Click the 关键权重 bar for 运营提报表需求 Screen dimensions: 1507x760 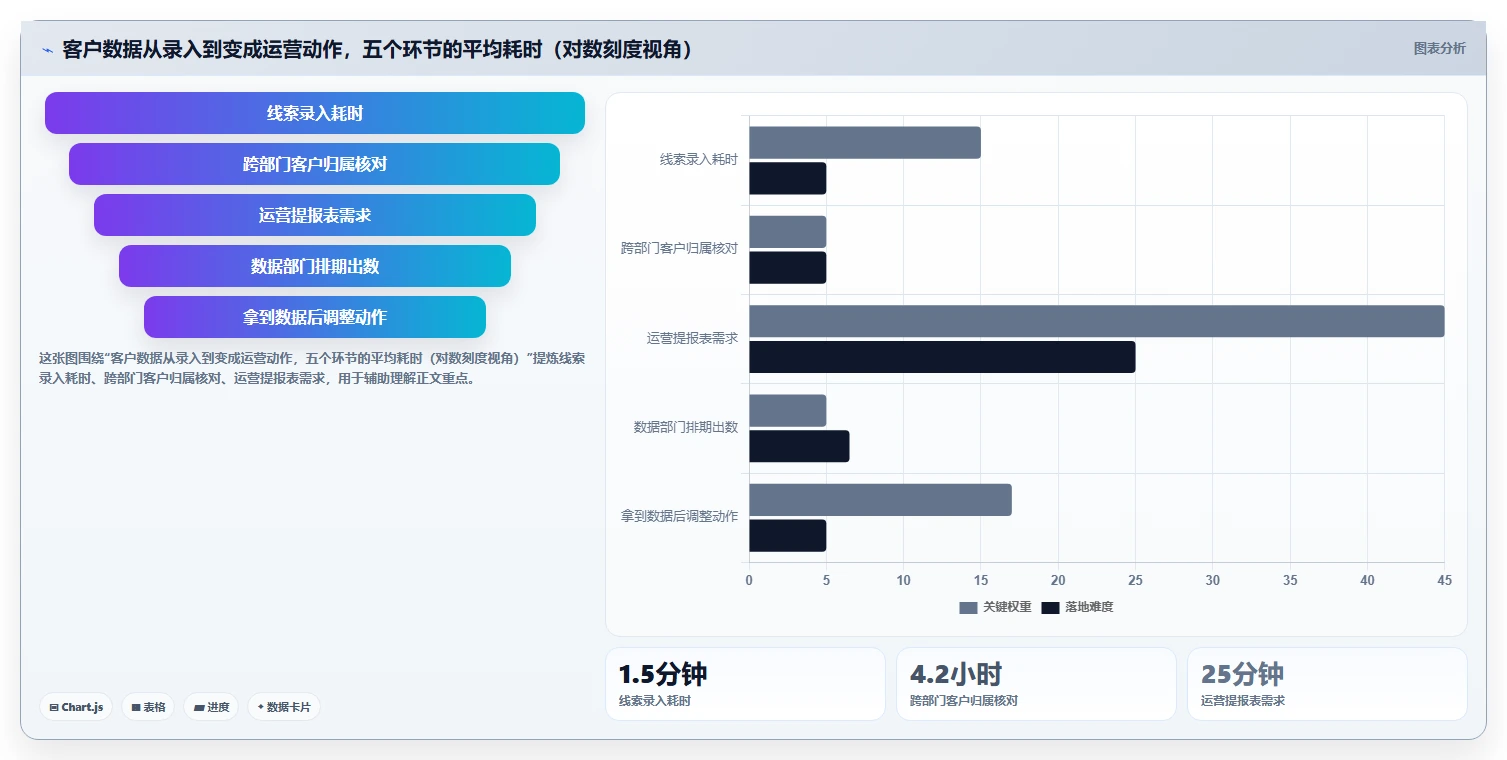click(x=1097, y=321)
